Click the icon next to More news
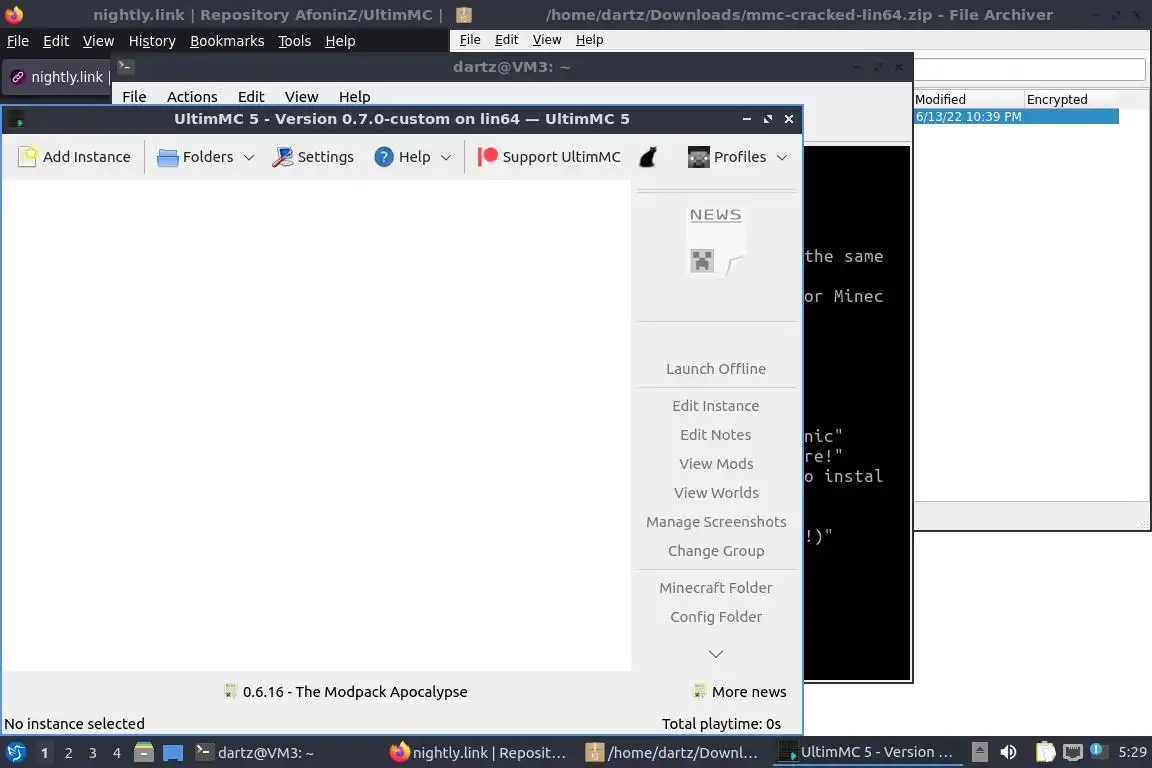The image size is (1152, 768). tap(699, 692)
